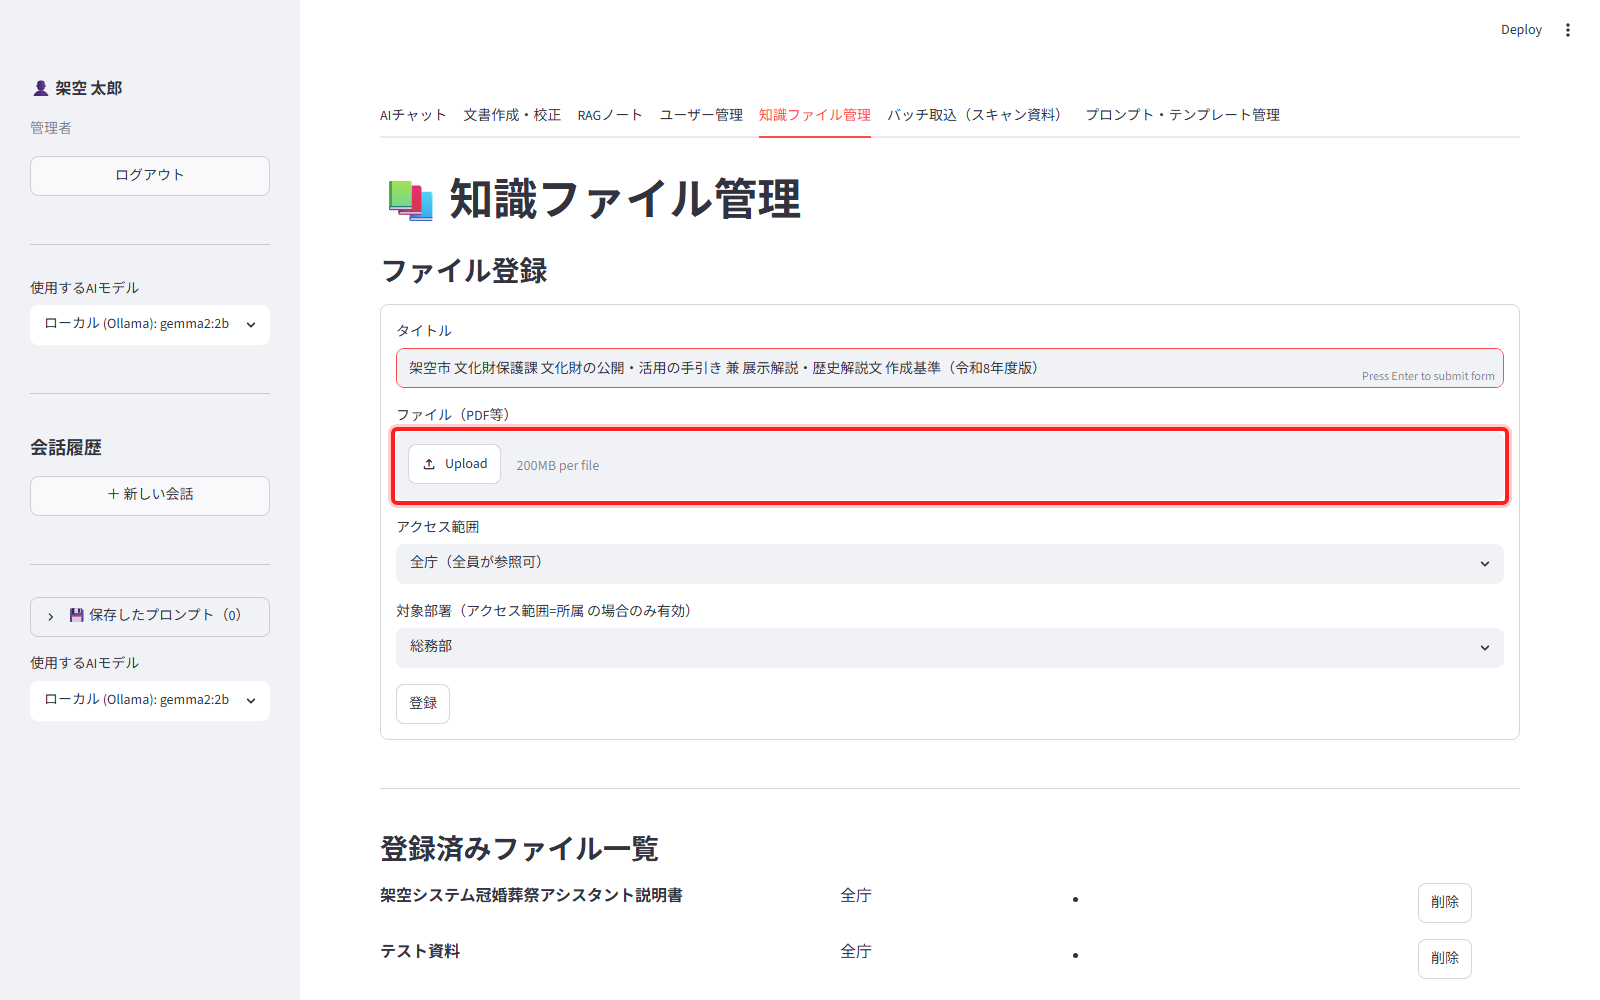Click 全庁 in the 架空システム冠婚葬祭 row
This screenshot has width=1600, height=1000.
(856, 895)
